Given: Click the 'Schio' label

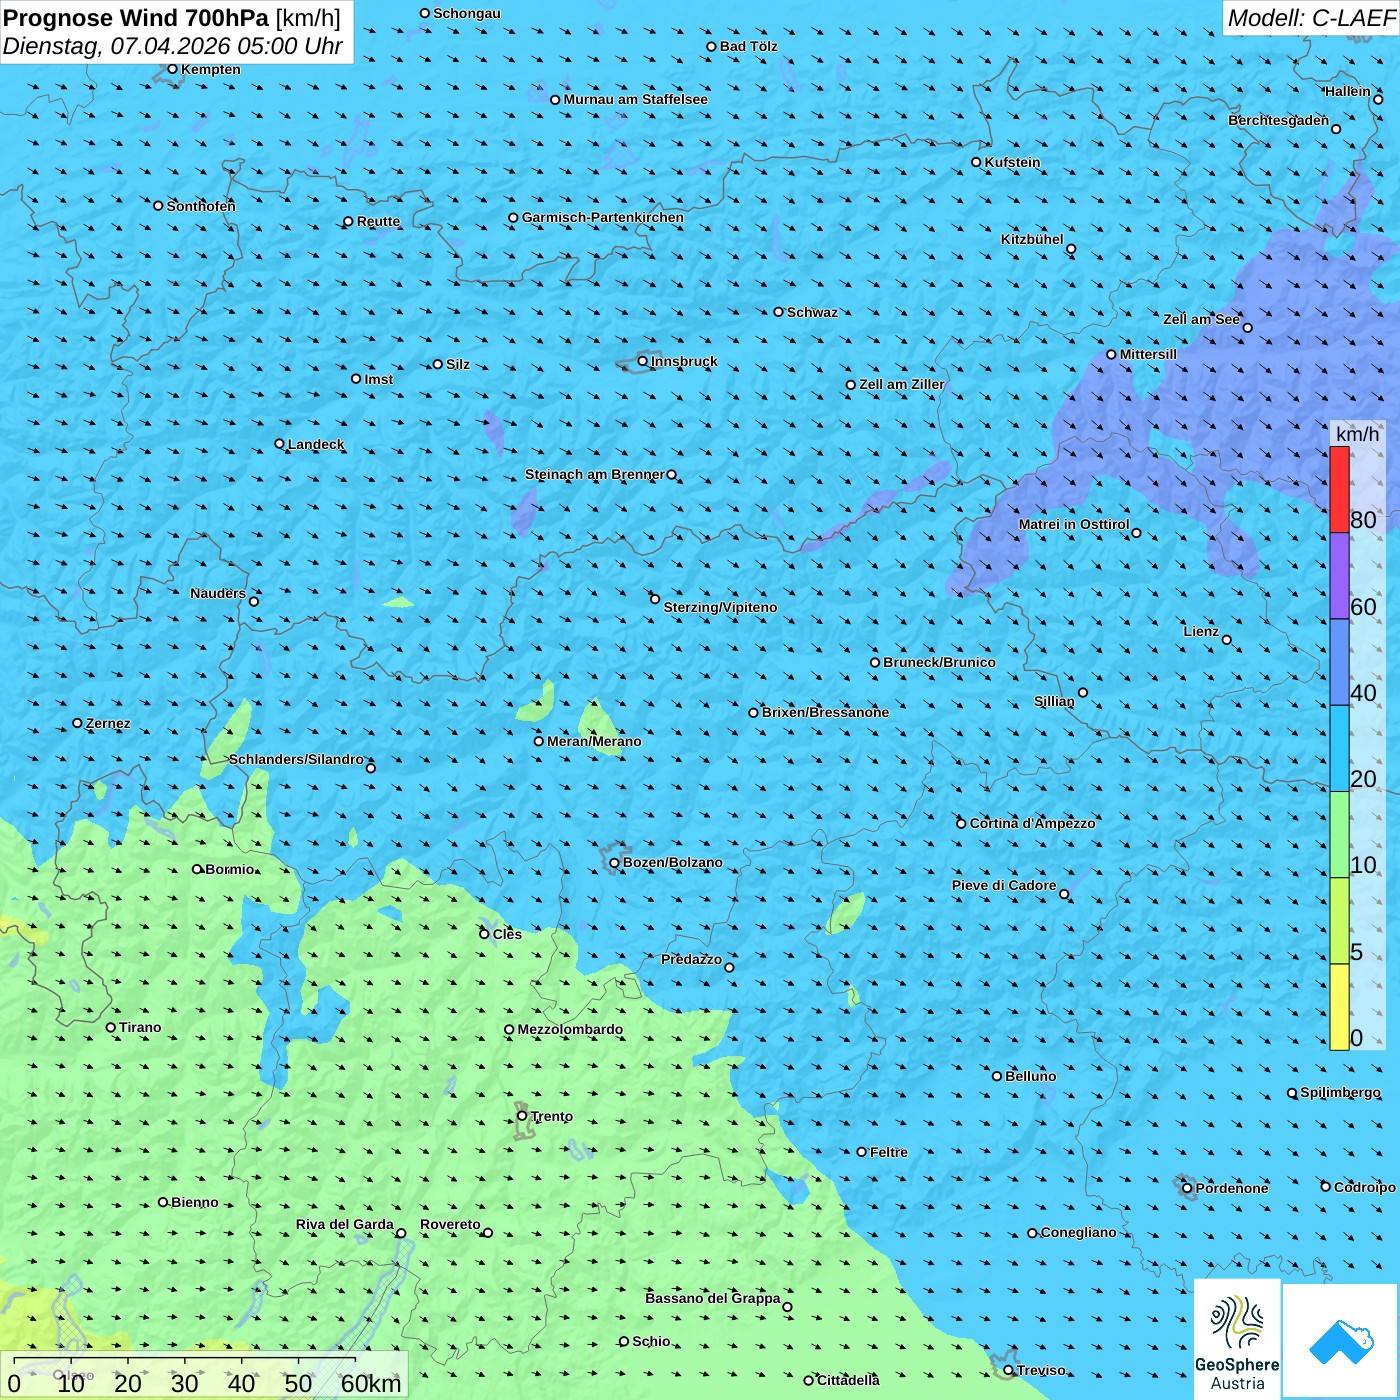Looking at the screenshot, I should click(x=652, y=1341).
